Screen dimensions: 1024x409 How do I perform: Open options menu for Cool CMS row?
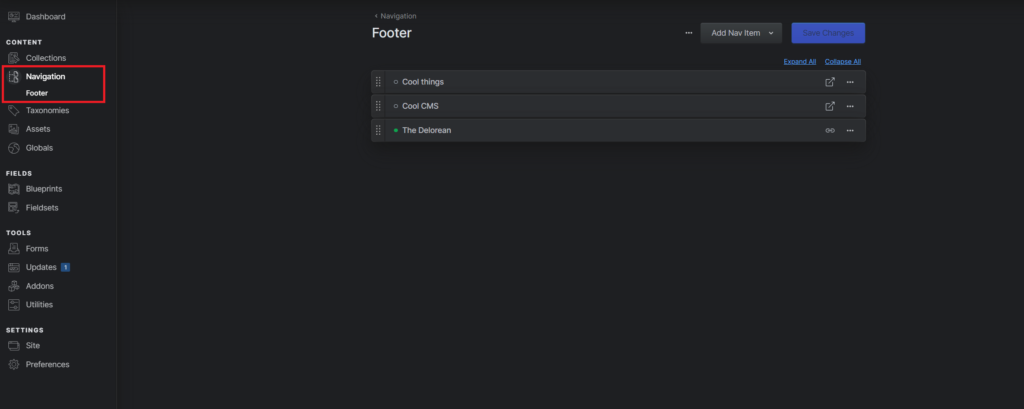tap(850, 106)
